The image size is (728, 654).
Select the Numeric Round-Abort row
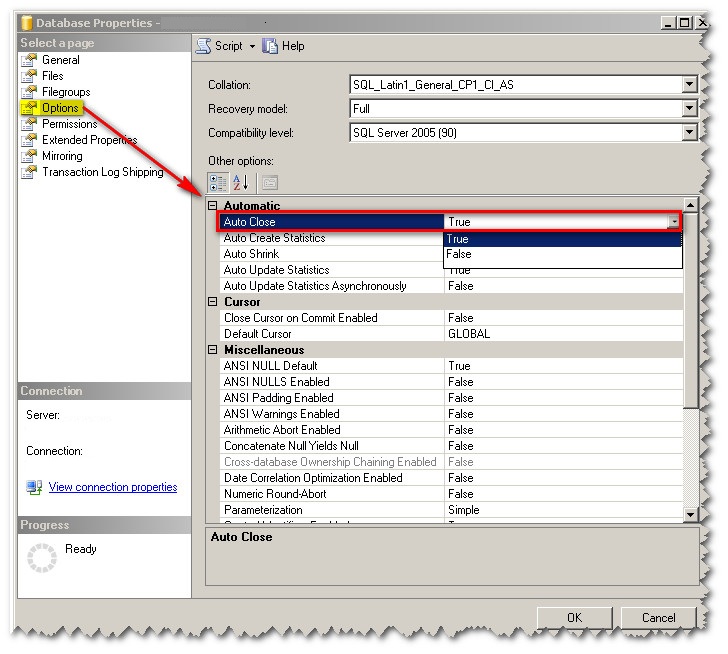451,494
